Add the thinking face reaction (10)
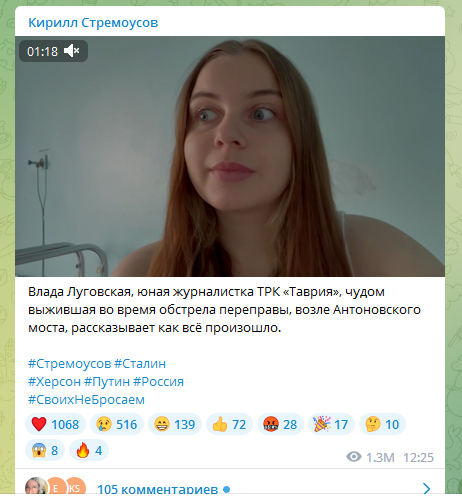This screenshot has width=462, height=500. pyautogui.click(x=382, y=424)
